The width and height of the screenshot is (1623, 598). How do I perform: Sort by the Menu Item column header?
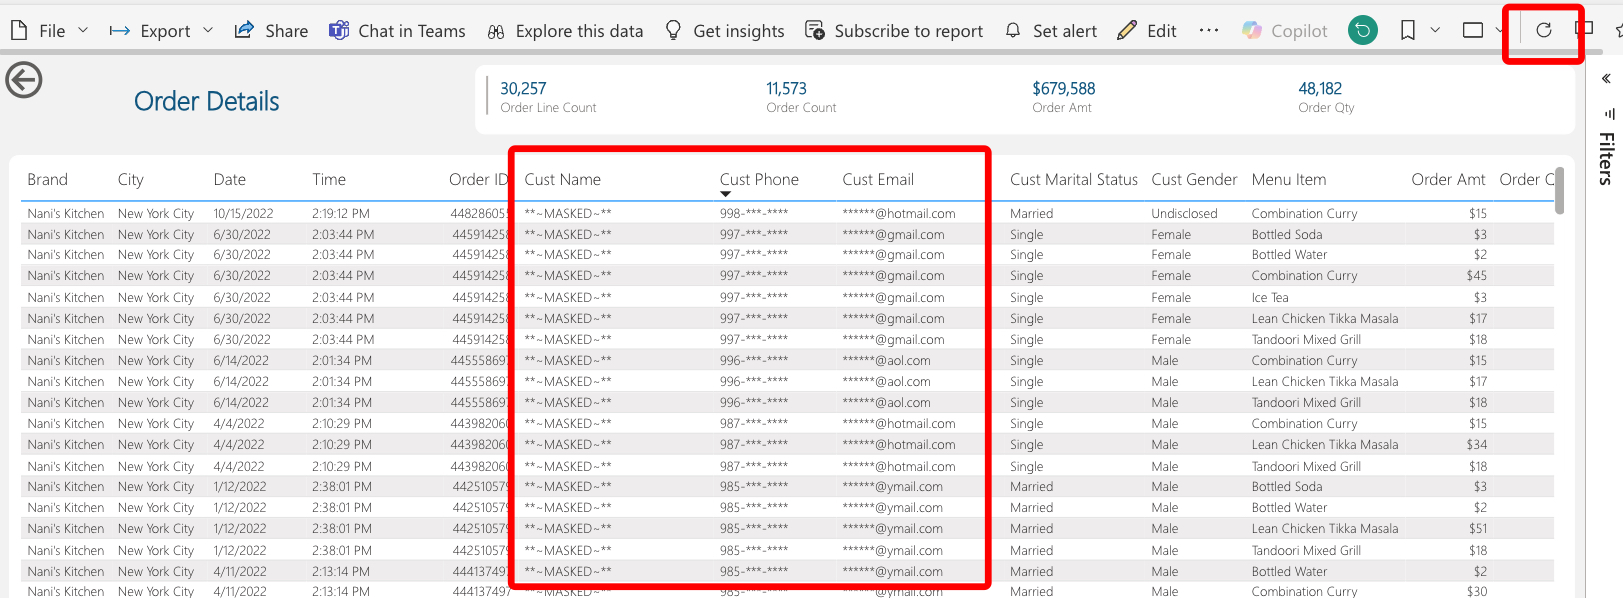pos(1289,180)
